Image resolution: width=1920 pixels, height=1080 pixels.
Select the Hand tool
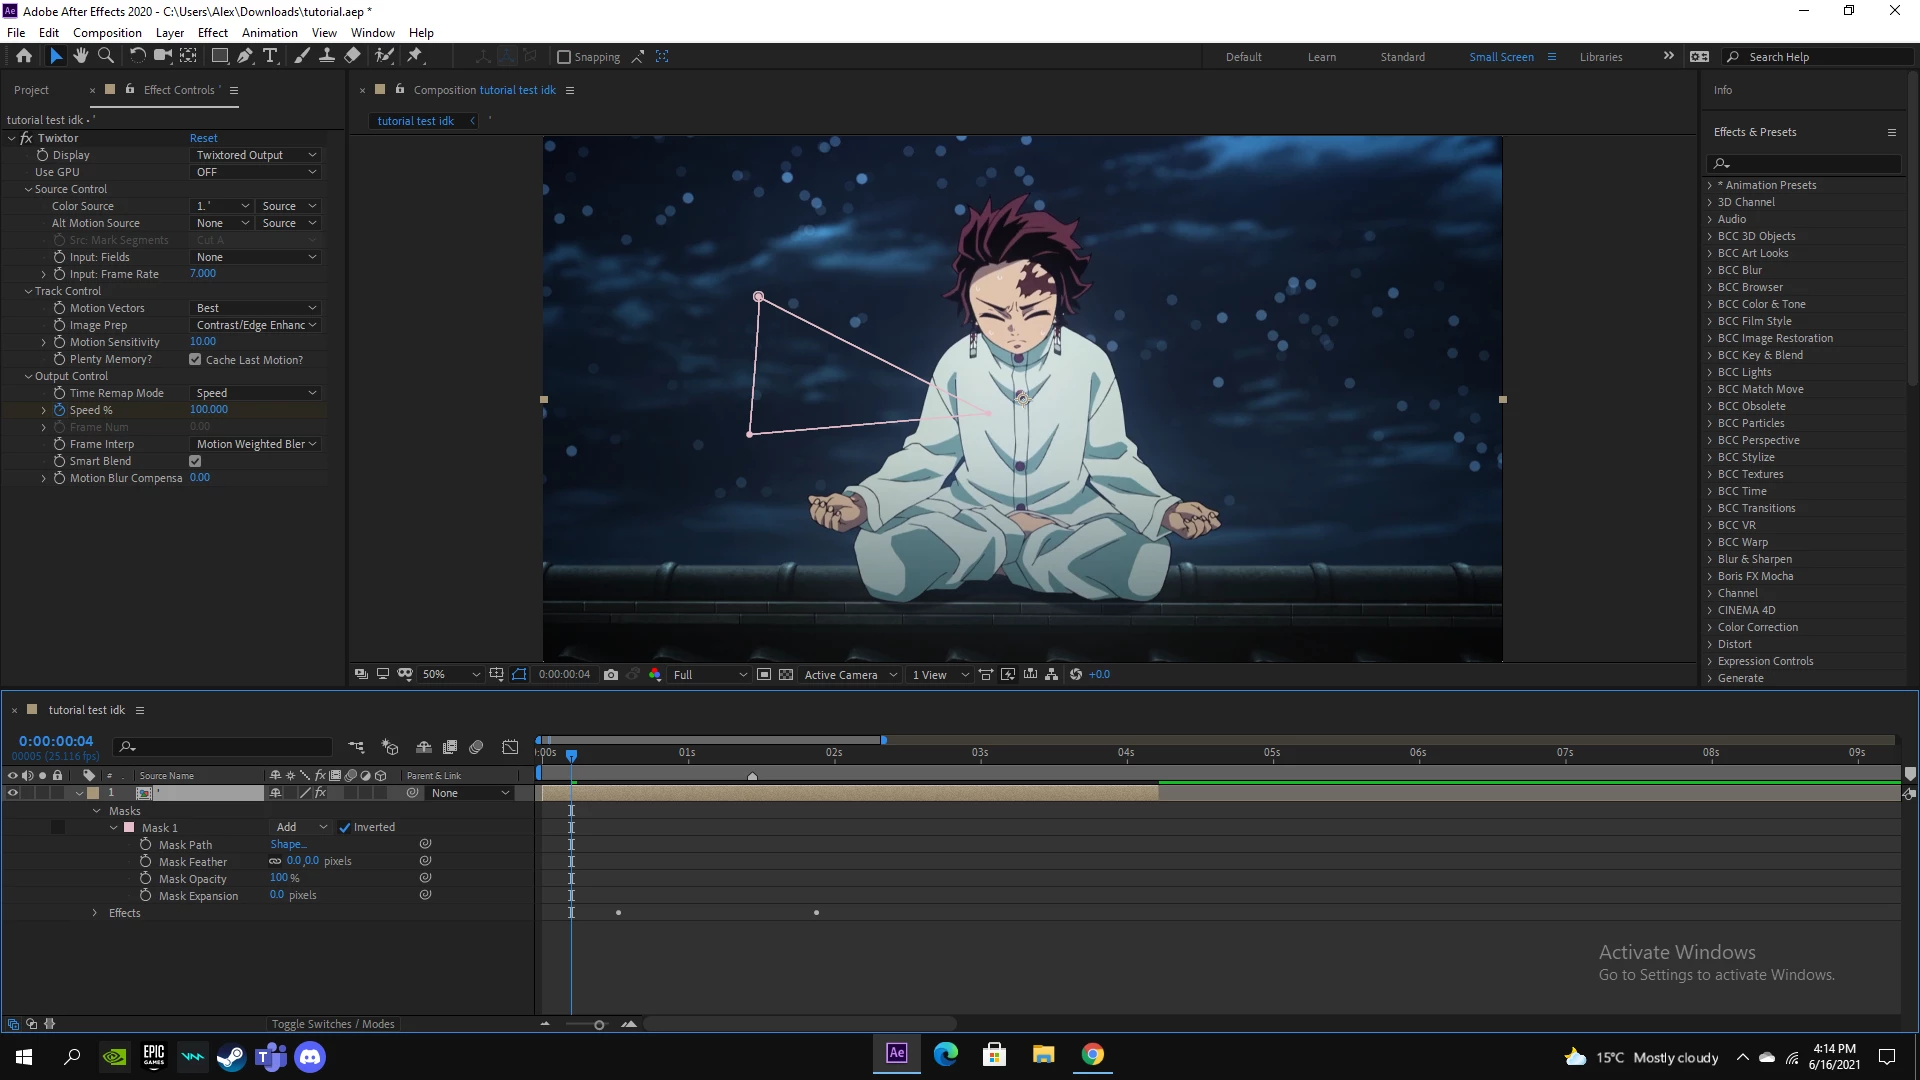[x=81, y=57]
